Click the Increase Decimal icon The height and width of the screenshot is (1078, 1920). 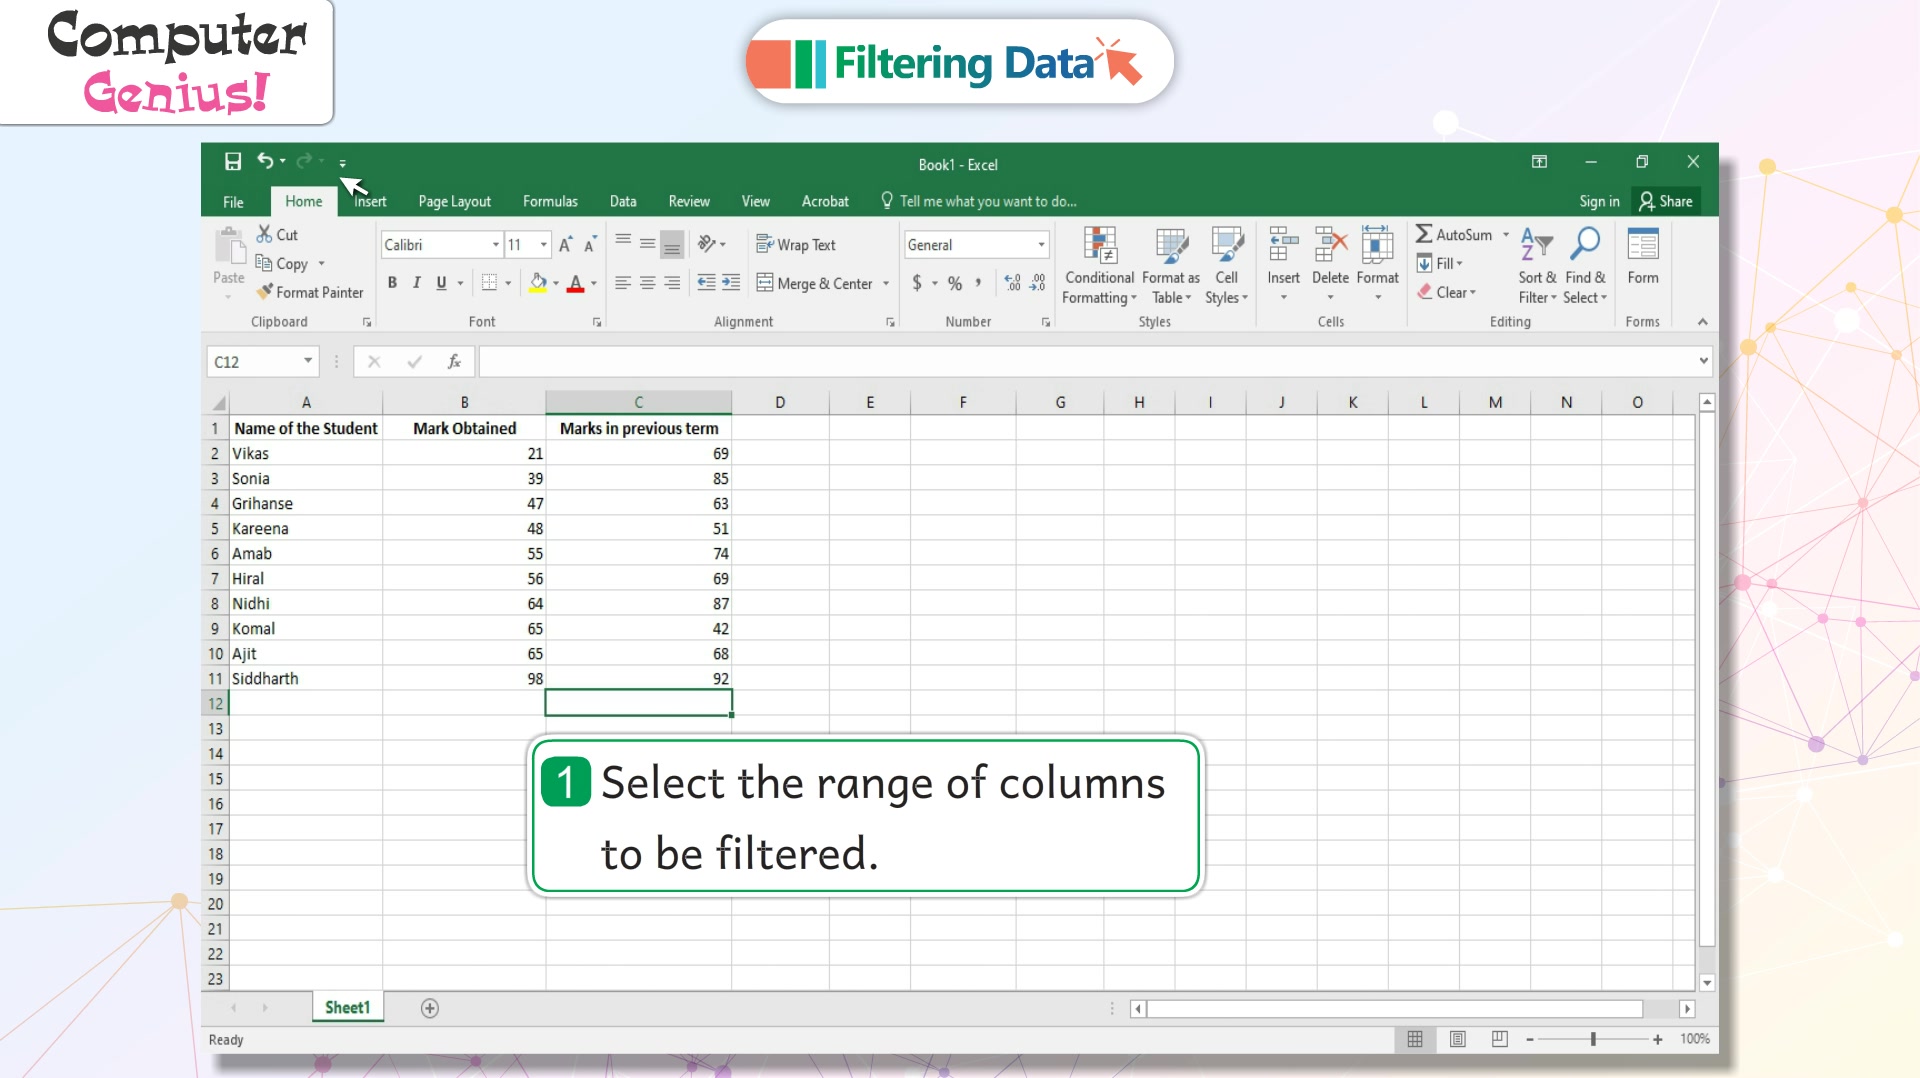click(x=1013, y=283)
